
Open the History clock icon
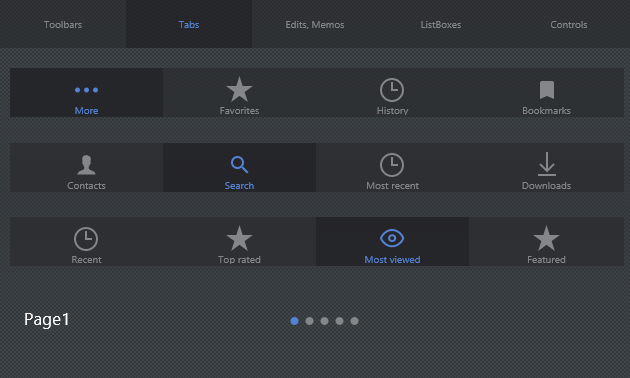coord(392,90)
